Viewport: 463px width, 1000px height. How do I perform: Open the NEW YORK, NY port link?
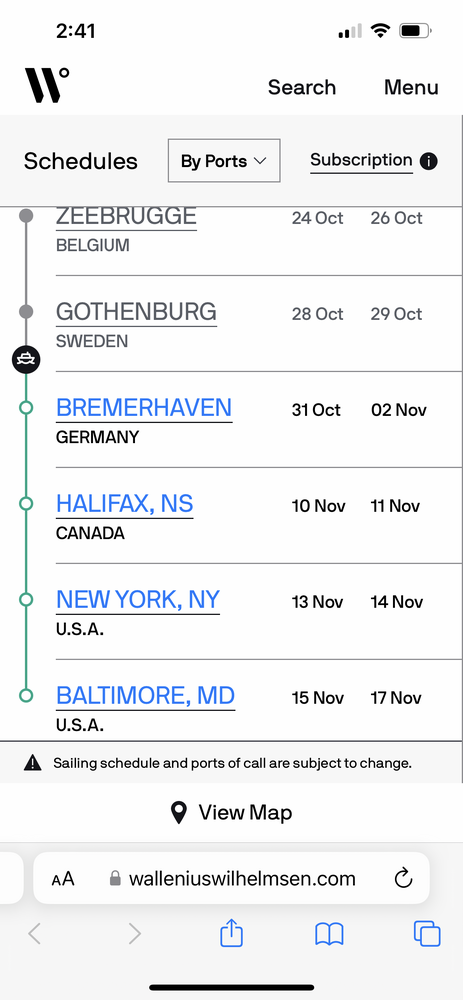138,599
